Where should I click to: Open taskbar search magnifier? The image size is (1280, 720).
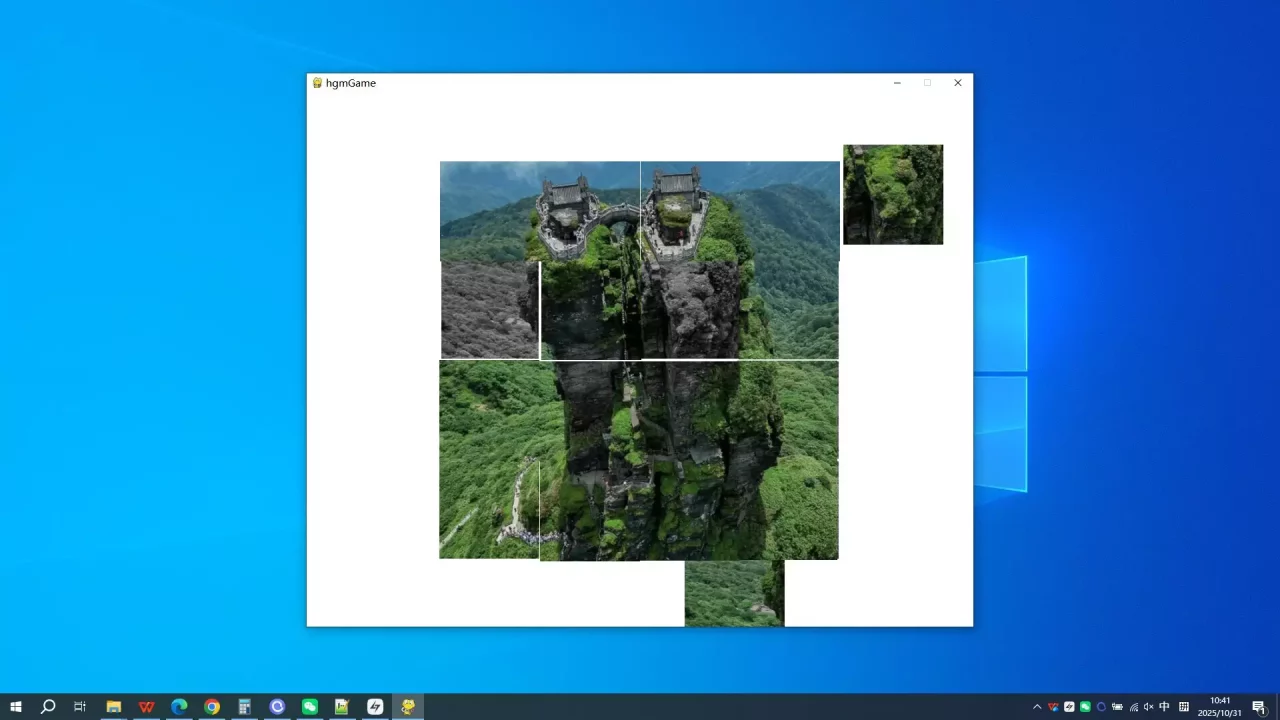pyautogui.click(x=48, y=707)
